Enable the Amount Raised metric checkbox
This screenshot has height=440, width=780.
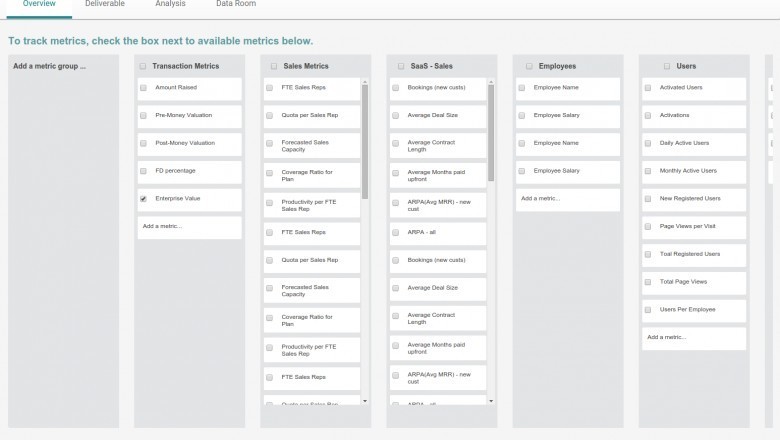[x=143, y=88]
